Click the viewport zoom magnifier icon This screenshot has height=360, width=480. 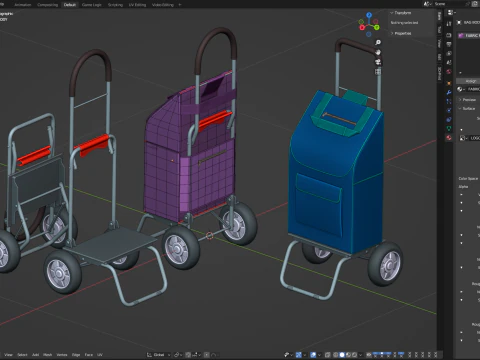[378, 43]
